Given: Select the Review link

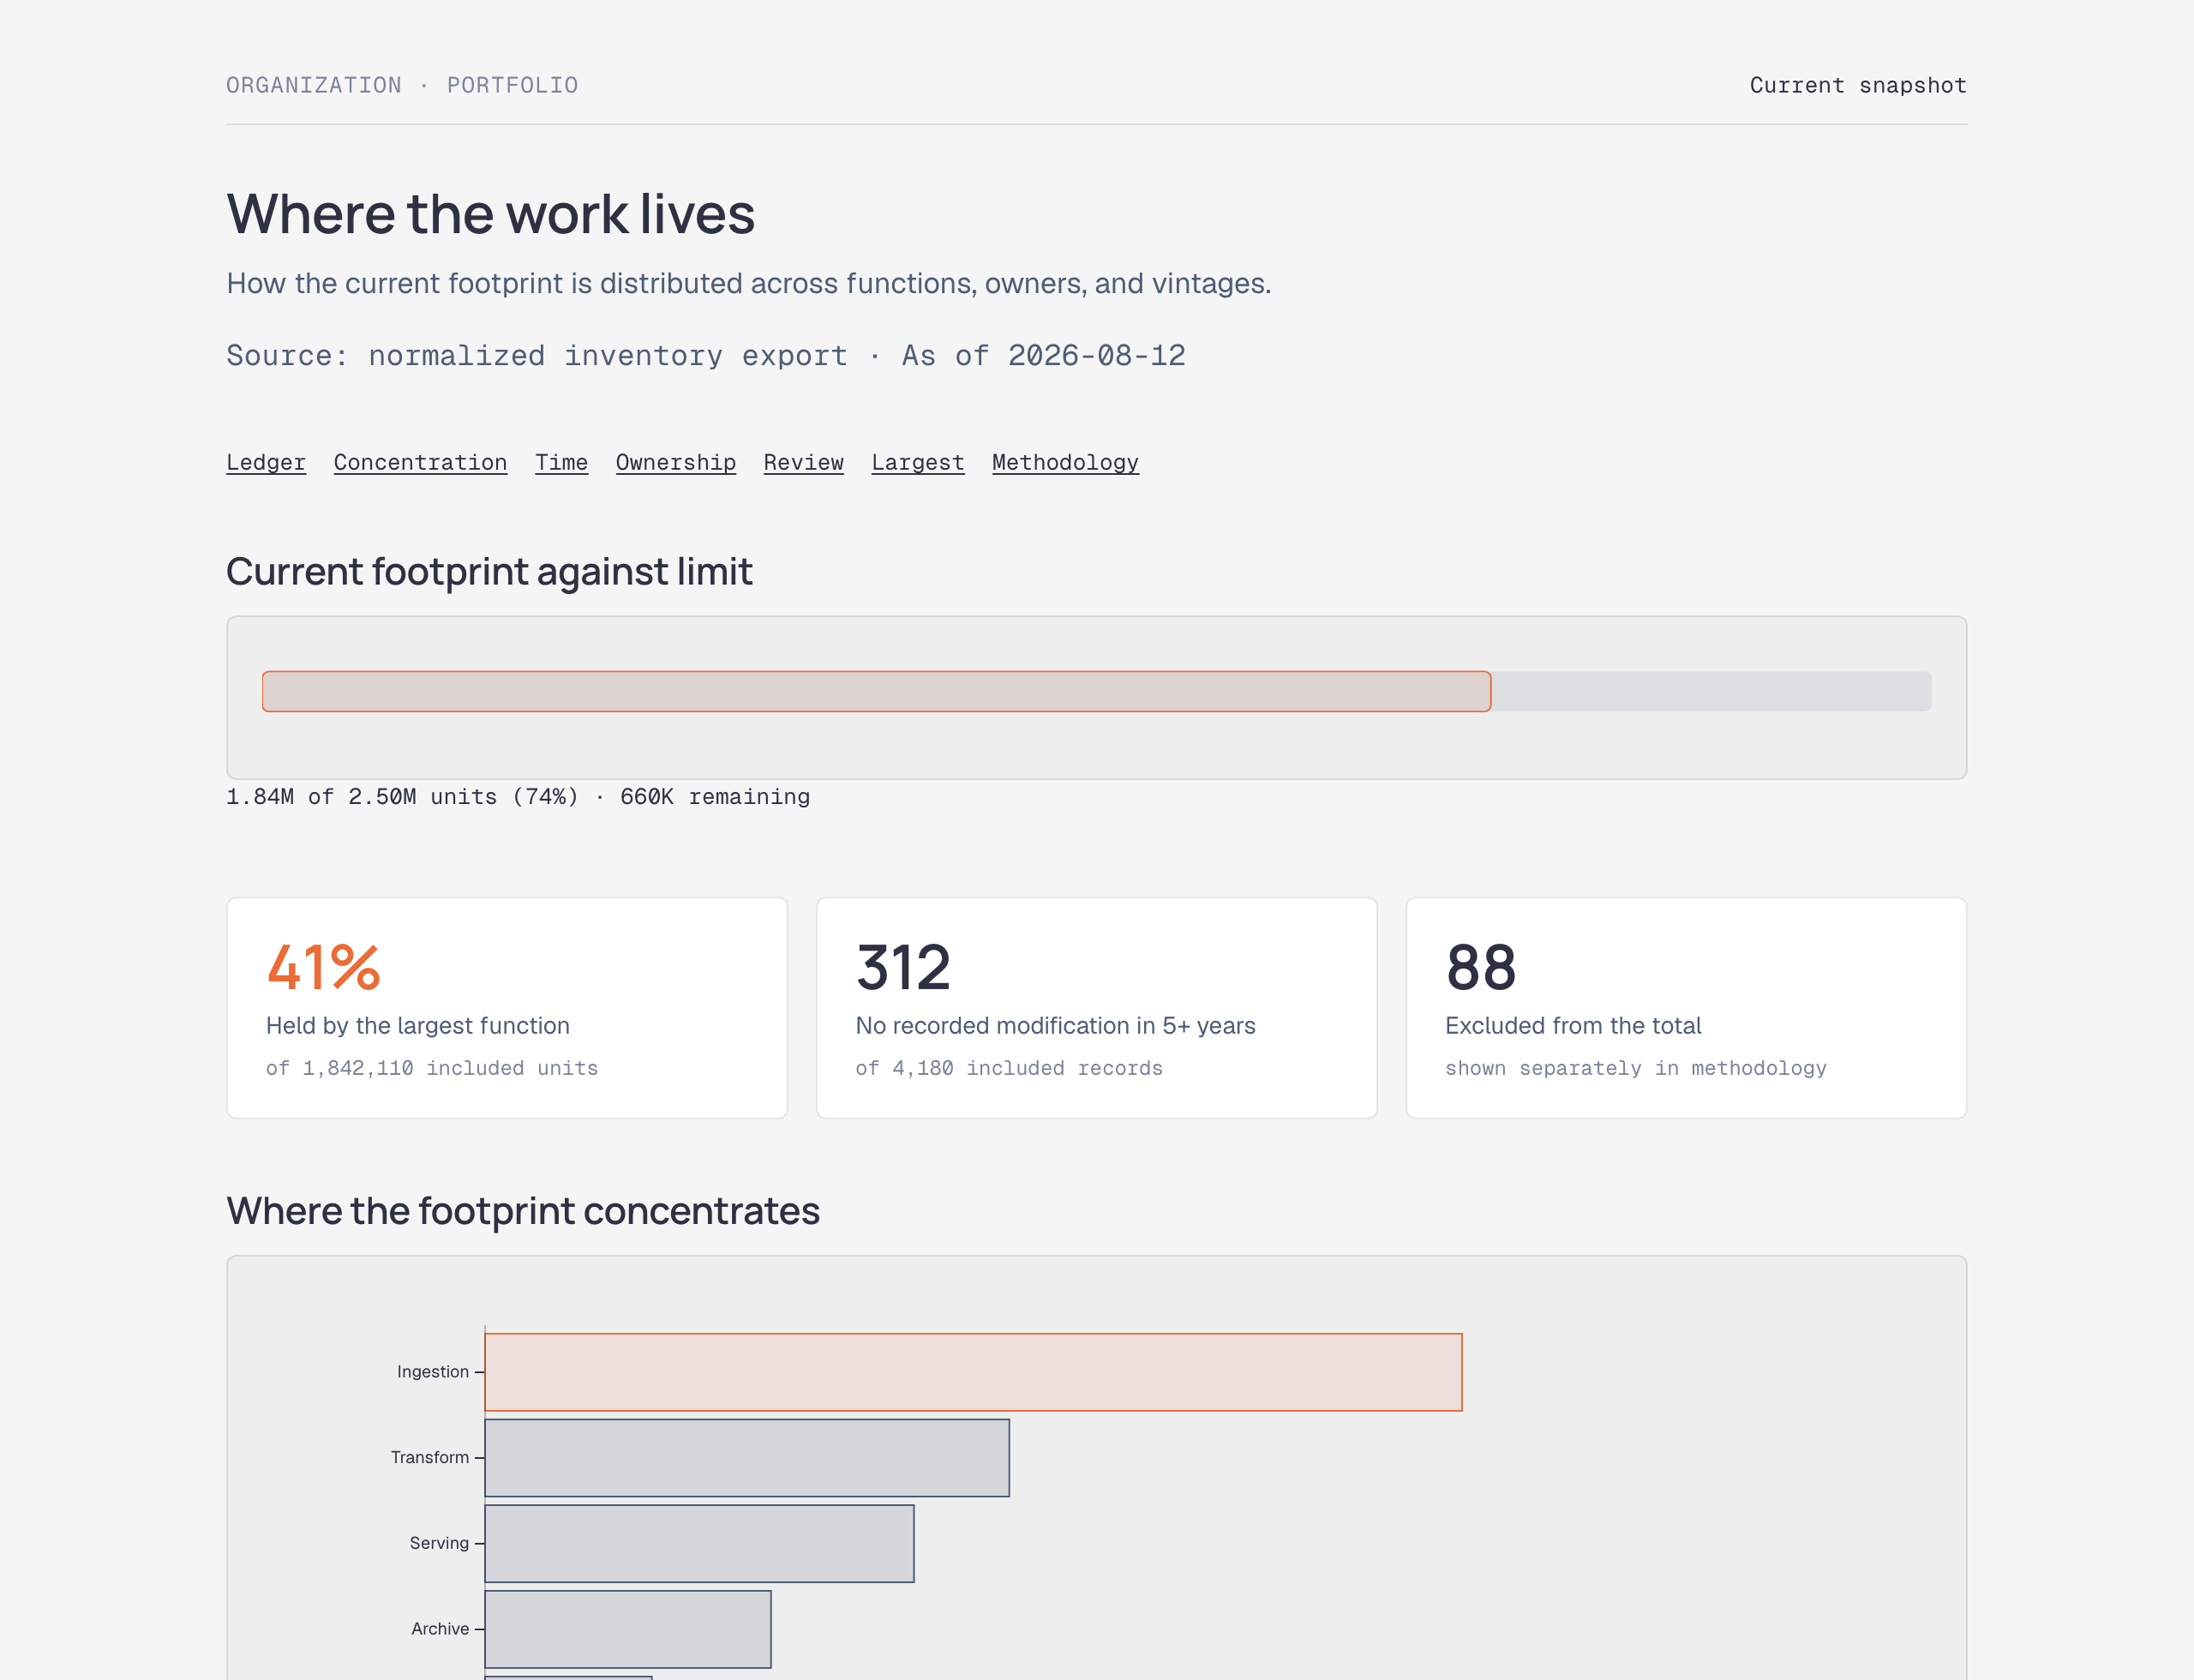Looking at the screenshot, I should pyautogui.click(x=804, y=462).
